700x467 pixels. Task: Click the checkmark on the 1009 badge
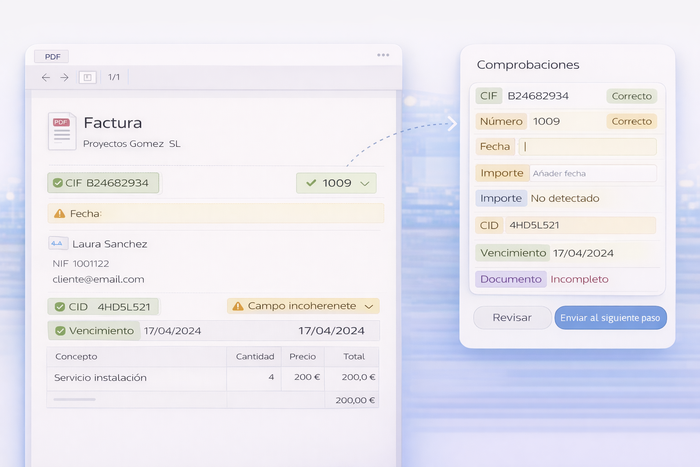pyautogui.click(x=311, y=183)
